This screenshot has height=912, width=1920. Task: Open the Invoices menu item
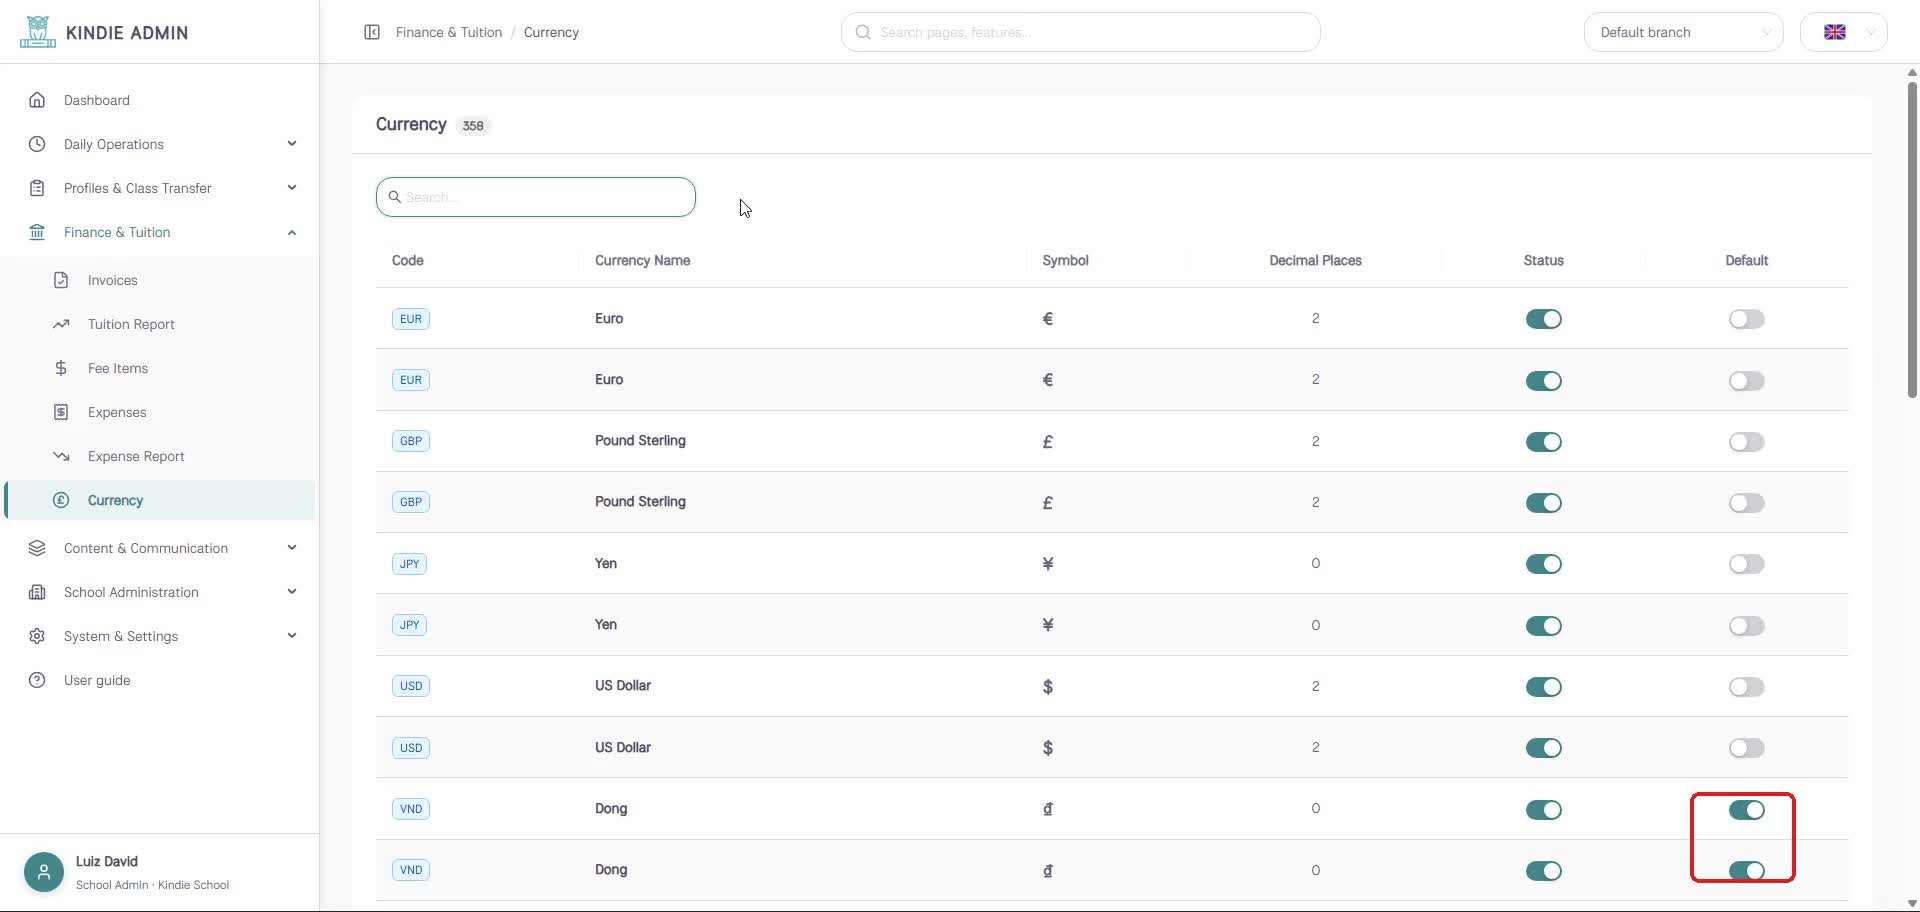click(160, 280)
